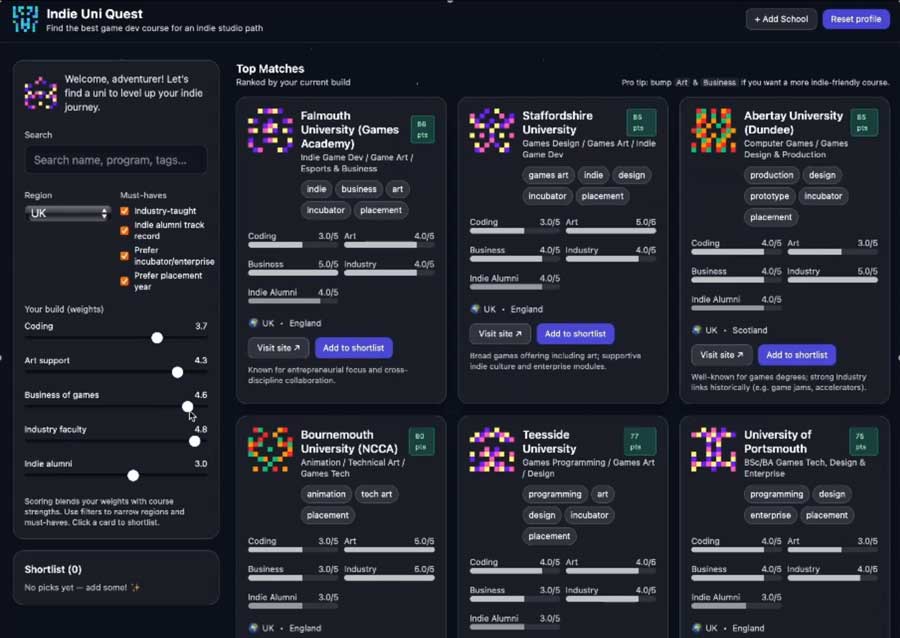This screenshot has width=900, height=638.
Task: Click the welcome adventurer pixel mascot icon
Action: [40, 93]
